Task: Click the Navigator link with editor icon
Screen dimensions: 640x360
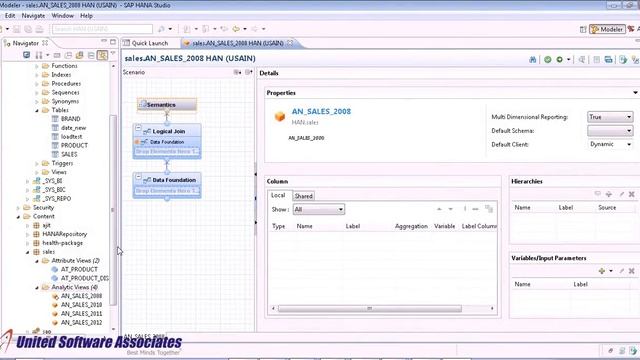Action: click(x=102, y=55)
